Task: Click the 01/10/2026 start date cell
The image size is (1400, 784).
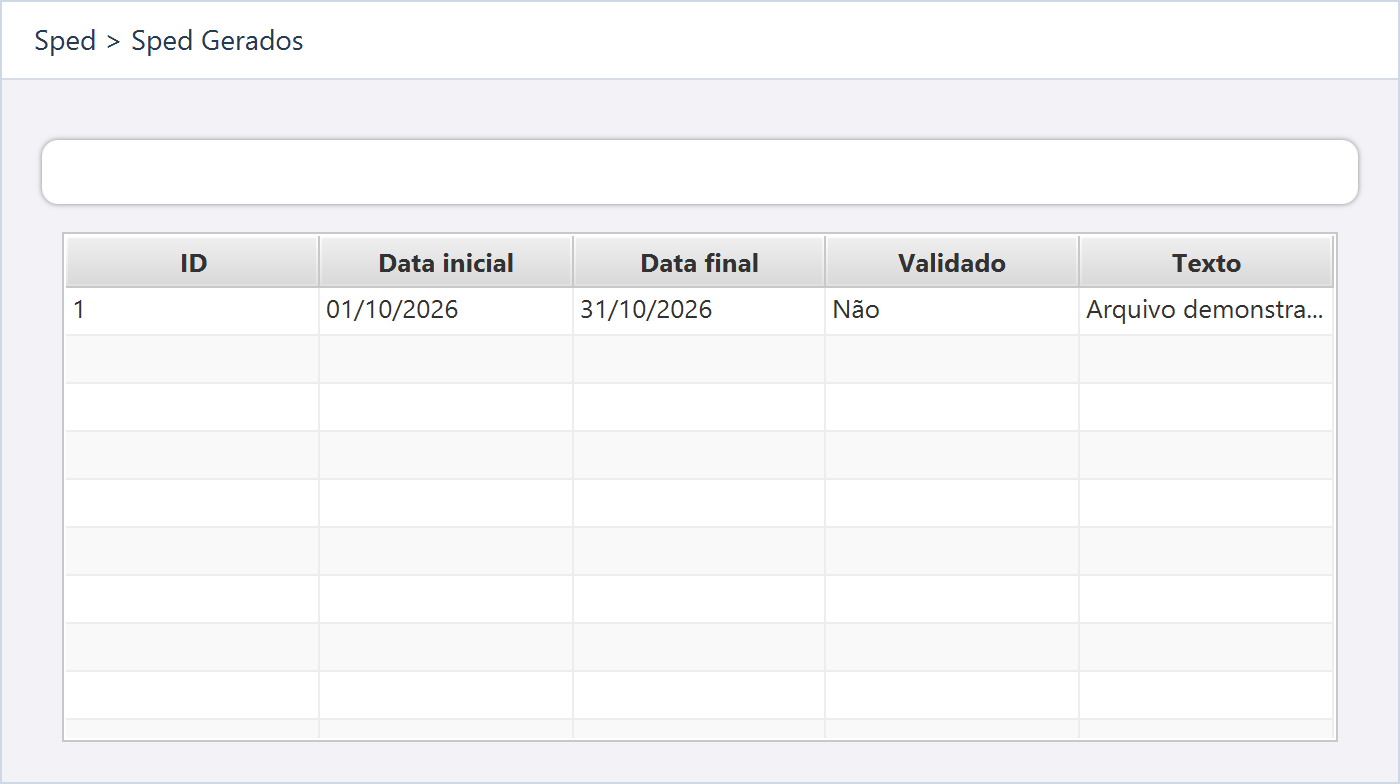Action: click(x=446, y=311)
